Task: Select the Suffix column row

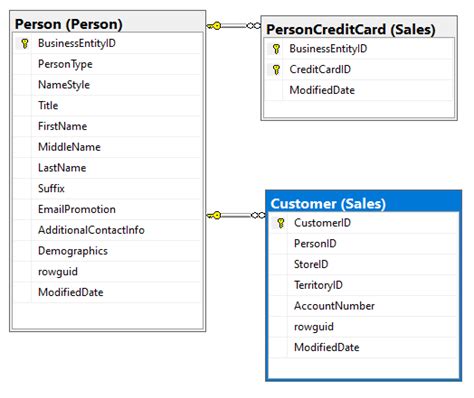Action: [x=108, y=189]
